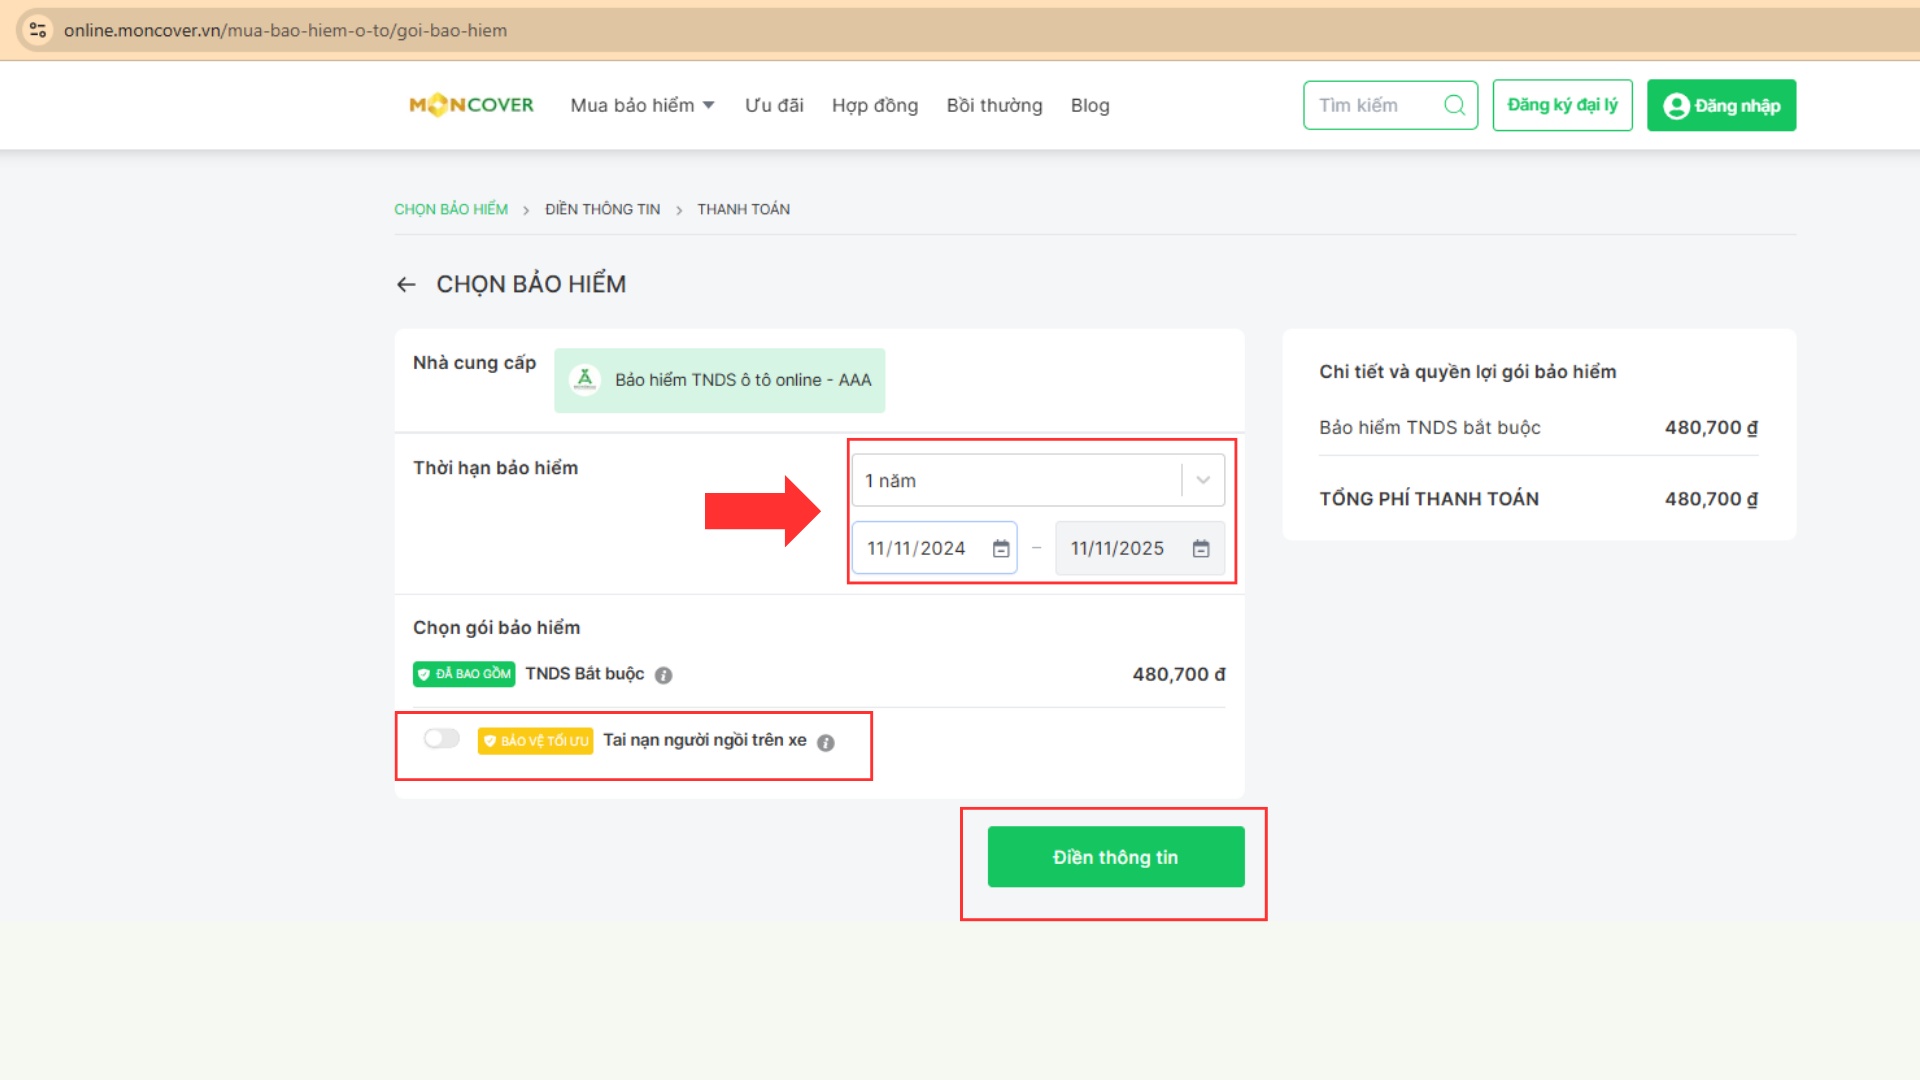Click the Tai nạn người ngồi trên xe label

tap(704, 740)
